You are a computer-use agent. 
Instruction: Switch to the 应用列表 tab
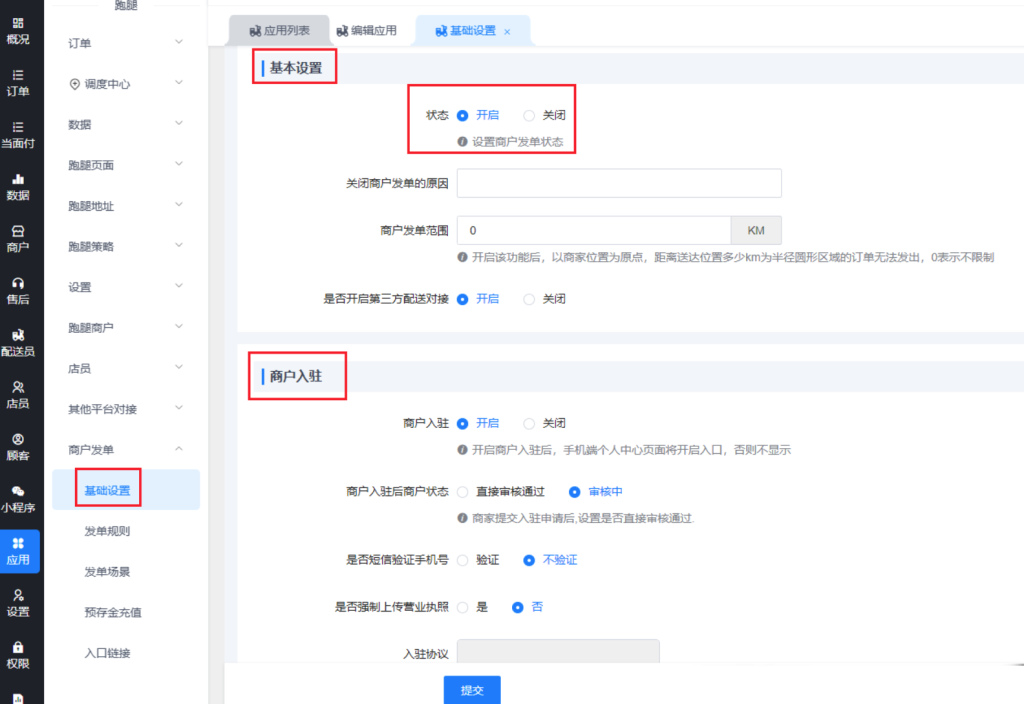[x=279, y=31]
